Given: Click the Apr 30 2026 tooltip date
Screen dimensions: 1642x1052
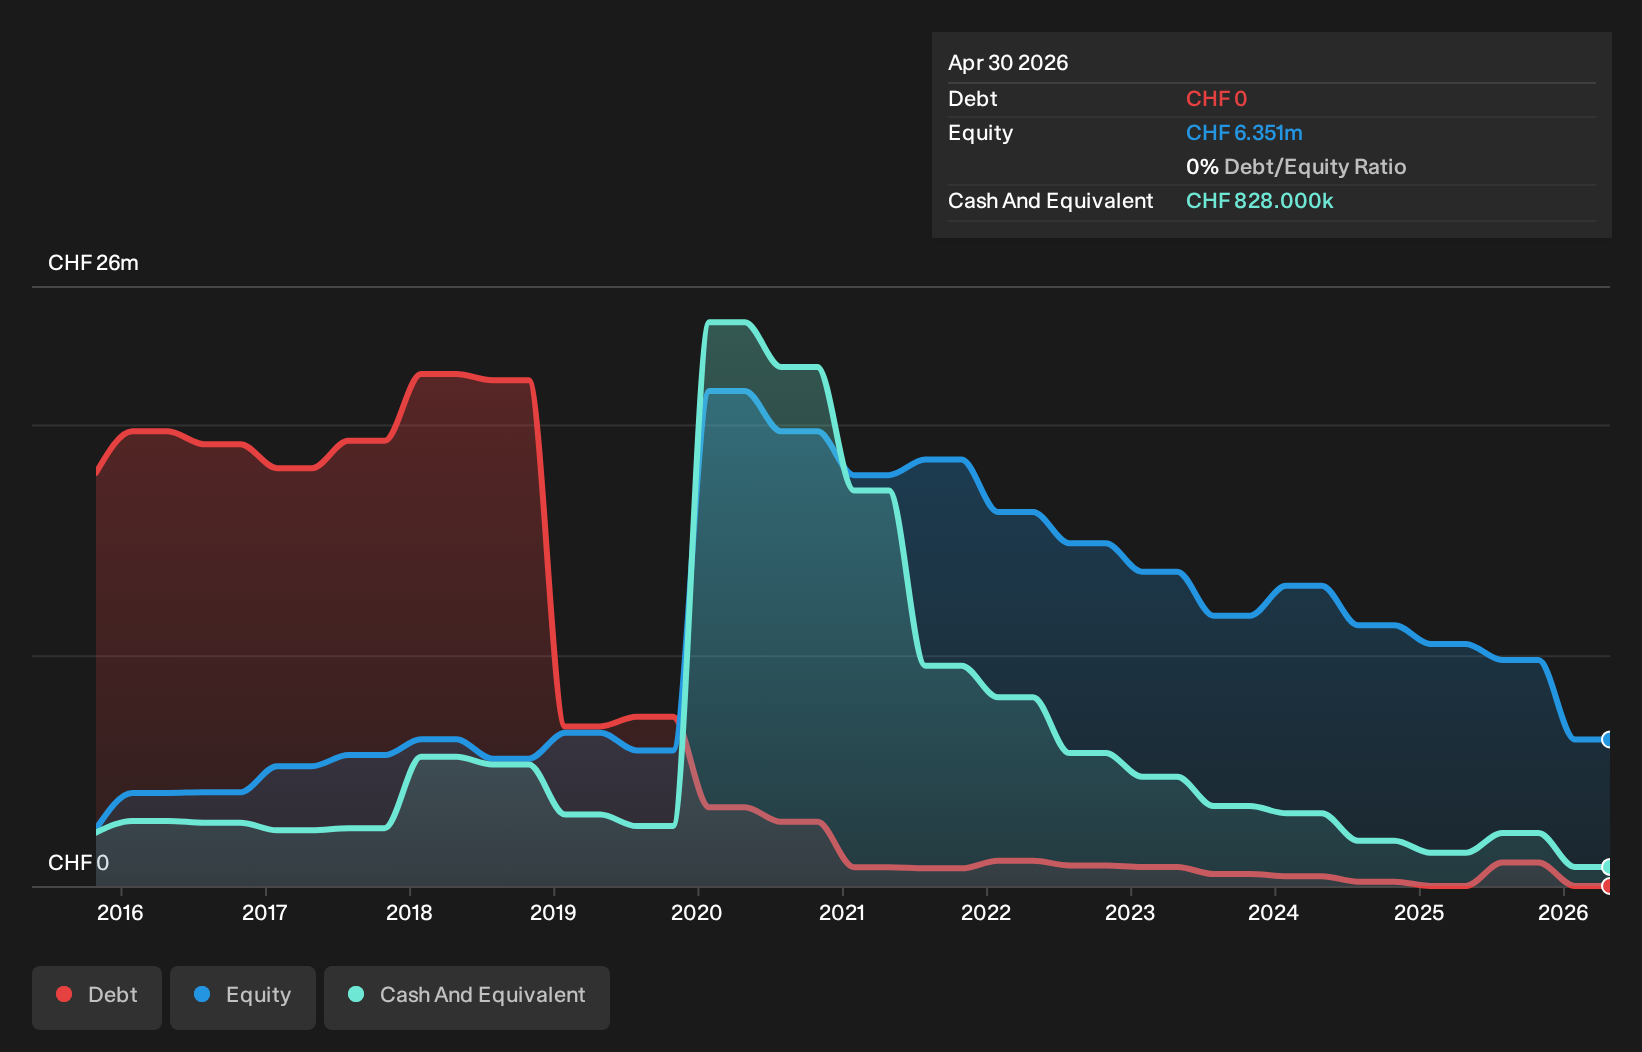Looking at the screenshot, I should point(1008,63).
